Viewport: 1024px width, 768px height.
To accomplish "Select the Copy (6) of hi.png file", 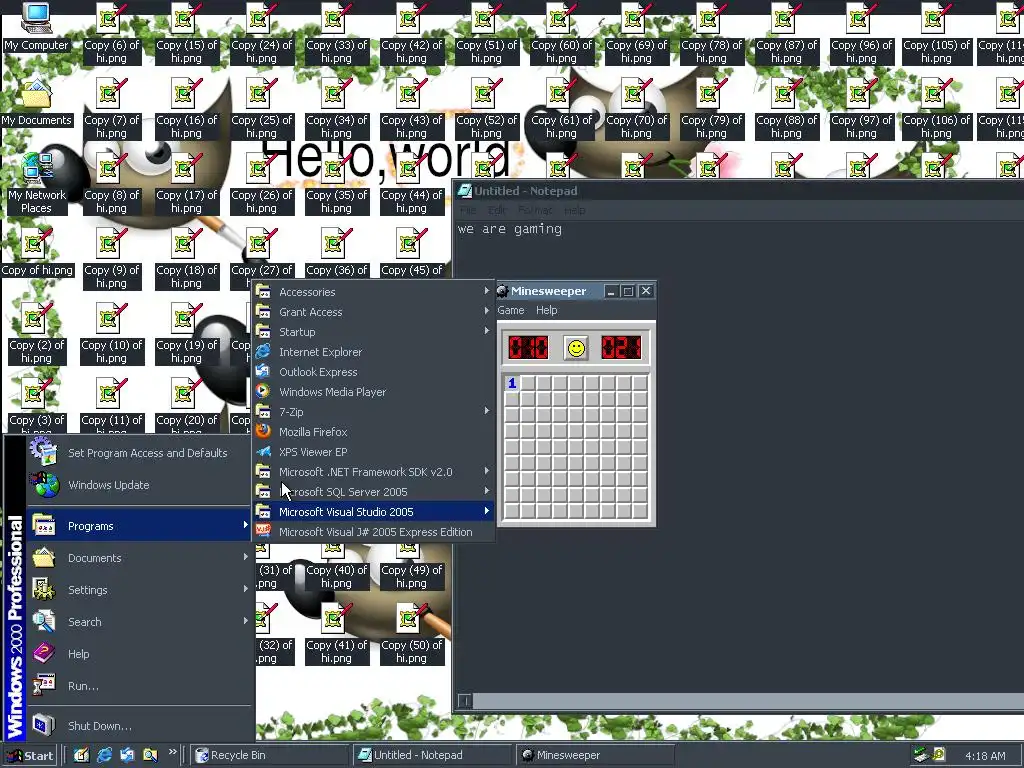I will (111, 33).
